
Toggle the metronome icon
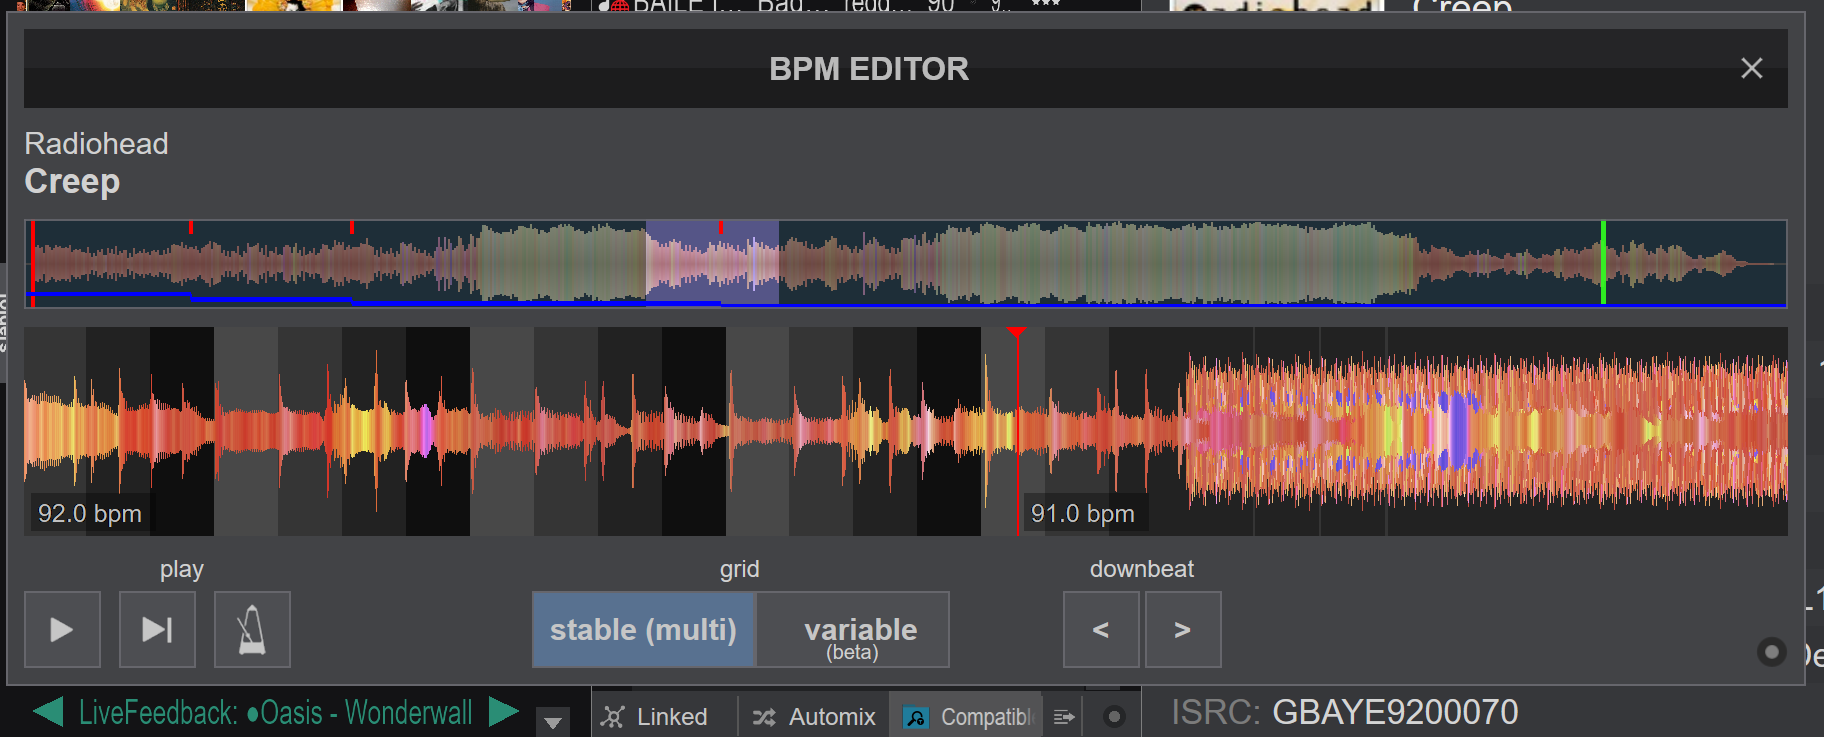click(252, 629)
